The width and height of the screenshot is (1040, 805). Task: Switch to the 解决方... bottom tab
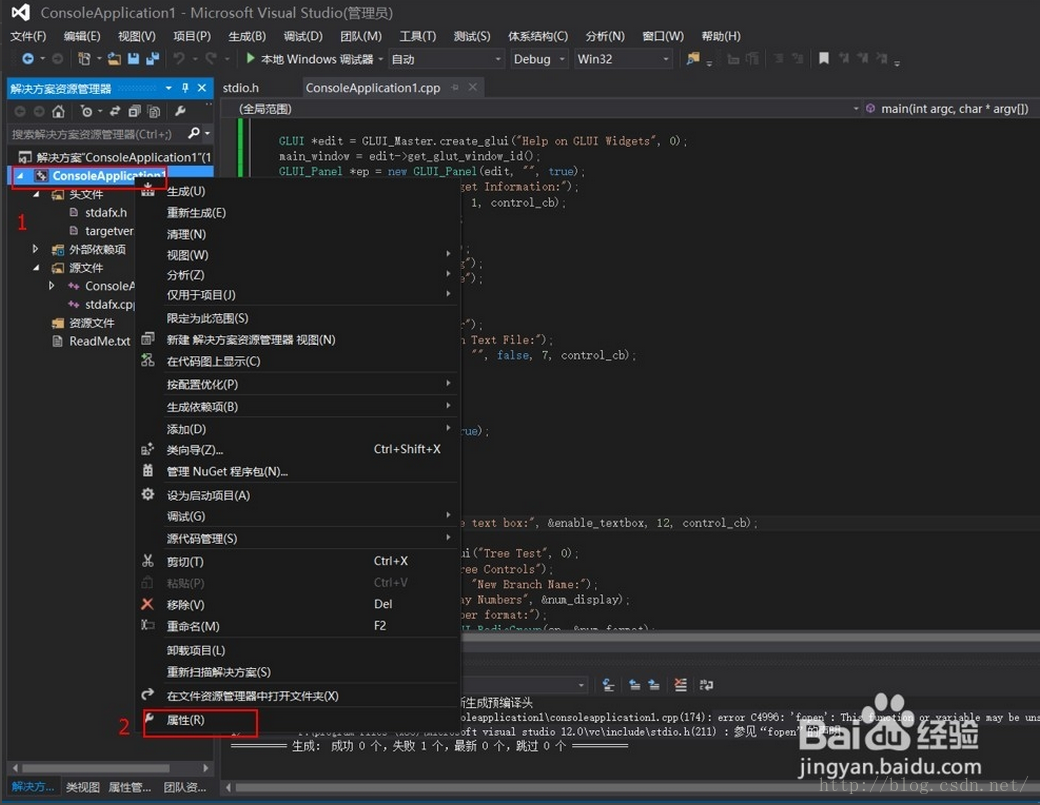pyautogui.click(x=33, y=787)
